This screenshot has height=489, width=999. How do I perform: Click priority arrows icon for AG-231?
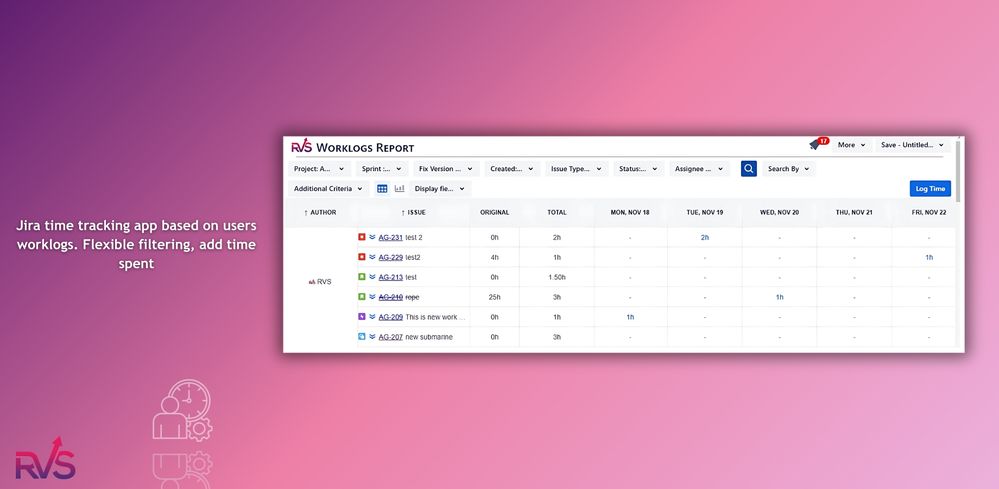(372, 237)
